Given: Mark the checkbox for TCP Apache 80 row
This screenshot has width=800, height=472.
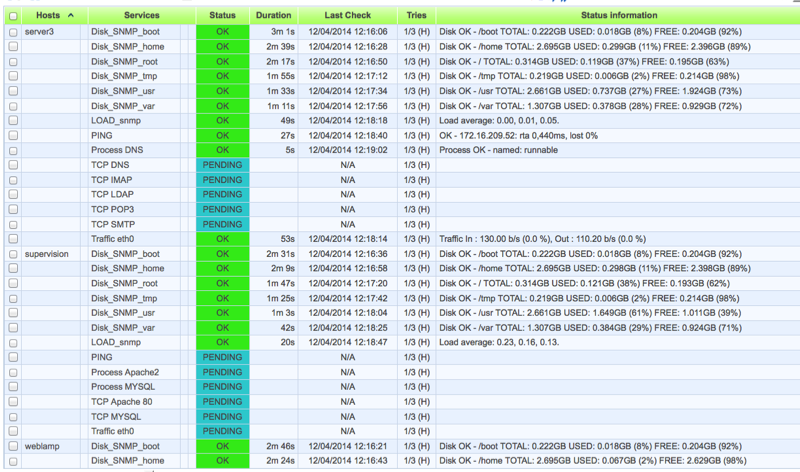Looking at the screenshot, I should pyautogui.click(x=12, y=402).
